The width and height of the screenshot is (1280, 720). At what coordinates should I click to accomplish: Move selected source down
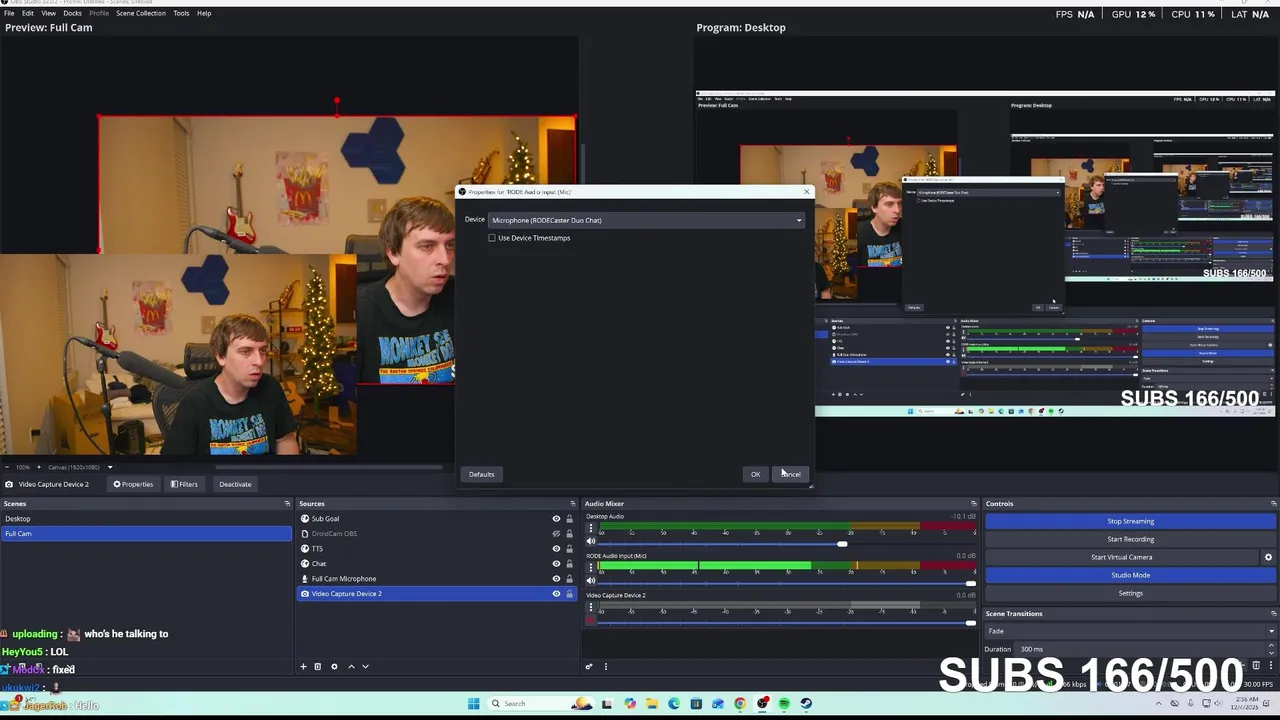pos(365,667)
